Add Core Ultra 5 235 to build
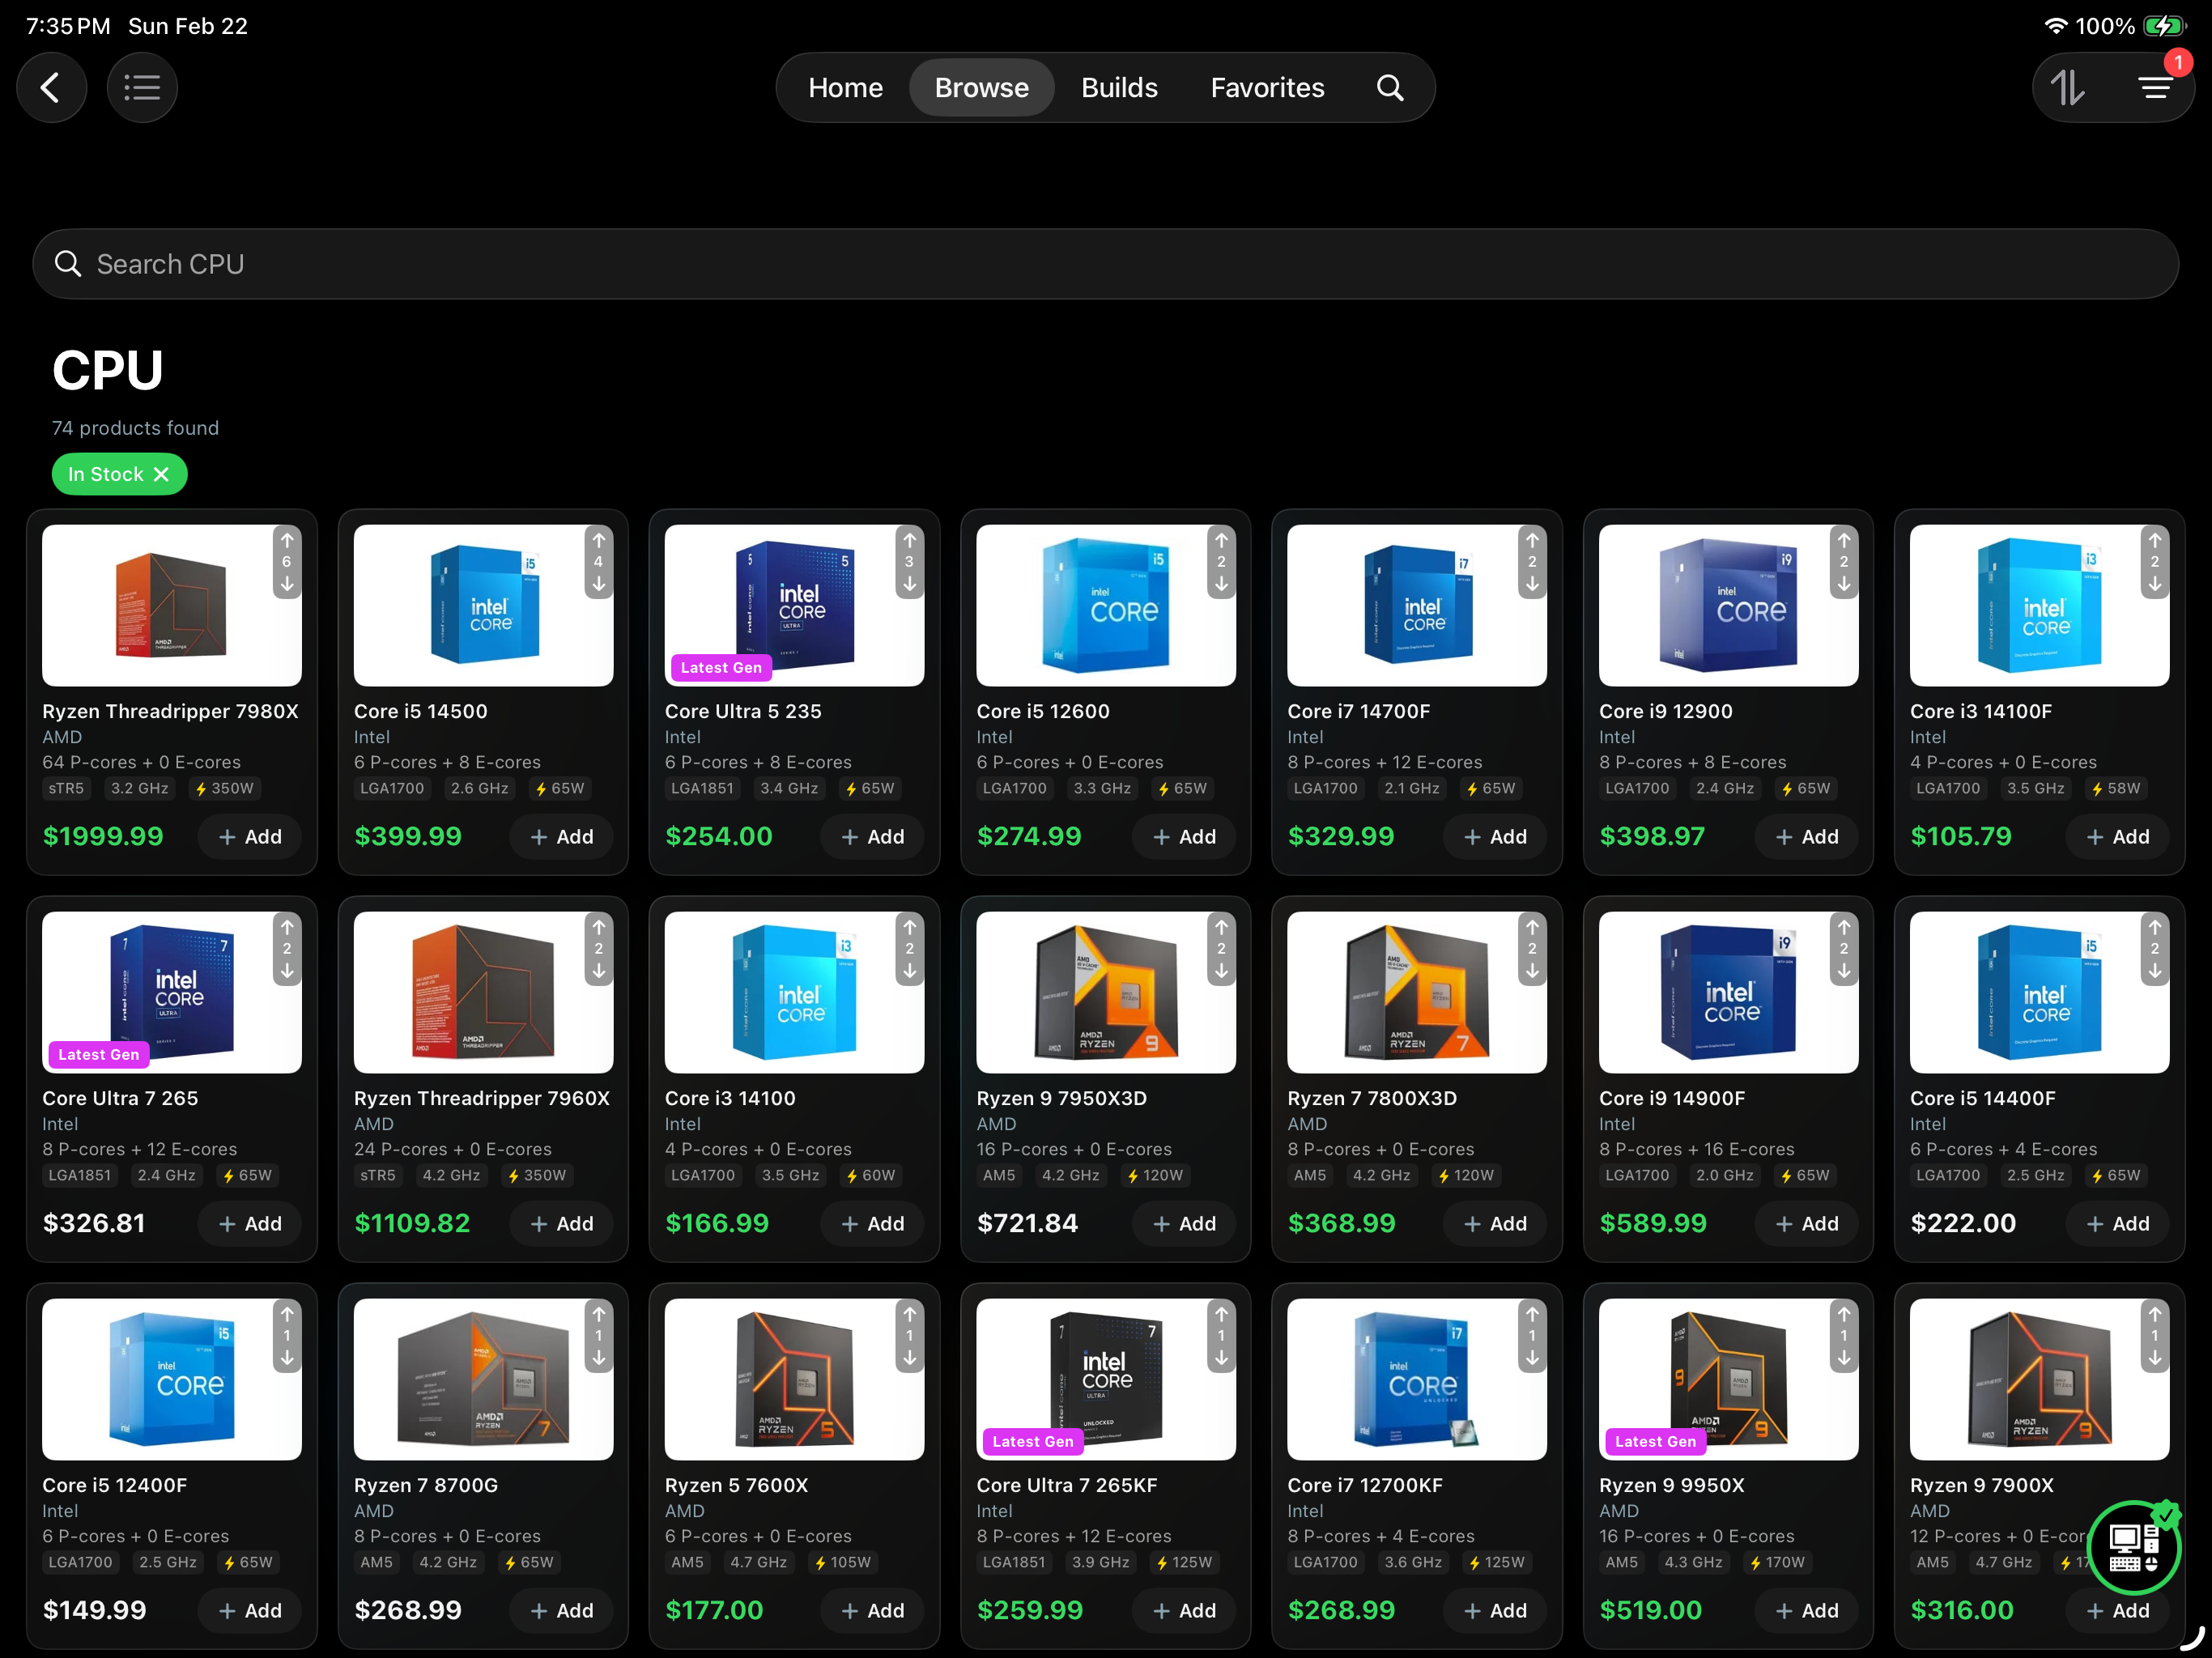 click(x=873, y=837)
